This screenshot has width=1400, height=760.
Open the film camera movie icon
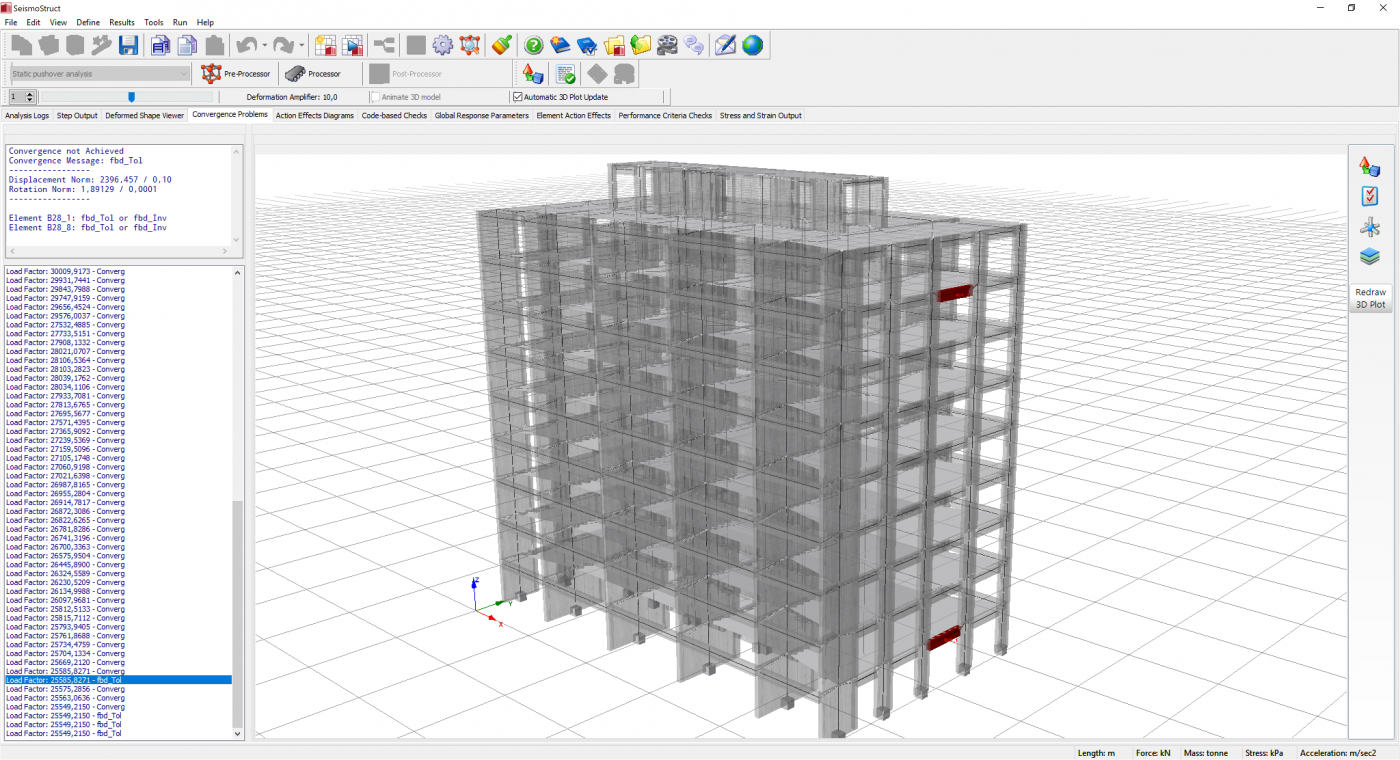click(x=667, y=45)
